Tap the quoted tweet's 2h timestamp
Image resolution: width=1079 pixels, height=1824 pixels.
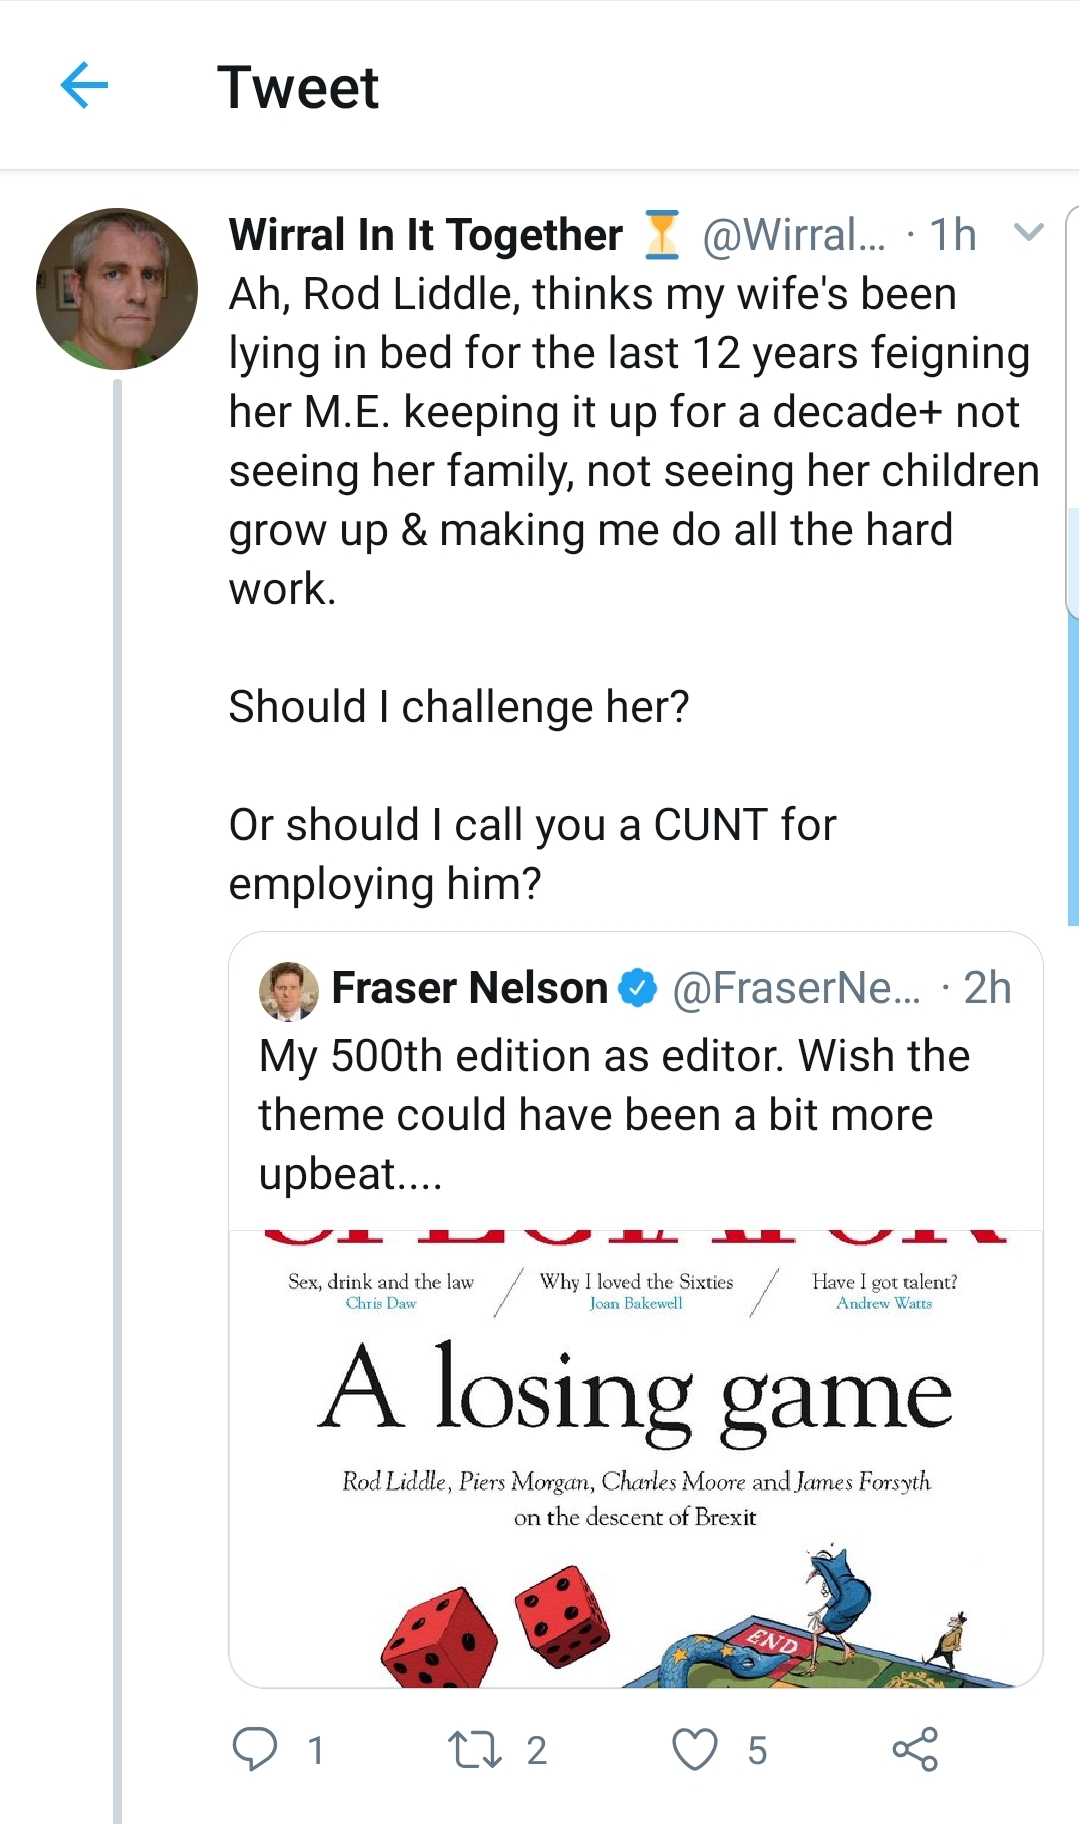point(987,988)
